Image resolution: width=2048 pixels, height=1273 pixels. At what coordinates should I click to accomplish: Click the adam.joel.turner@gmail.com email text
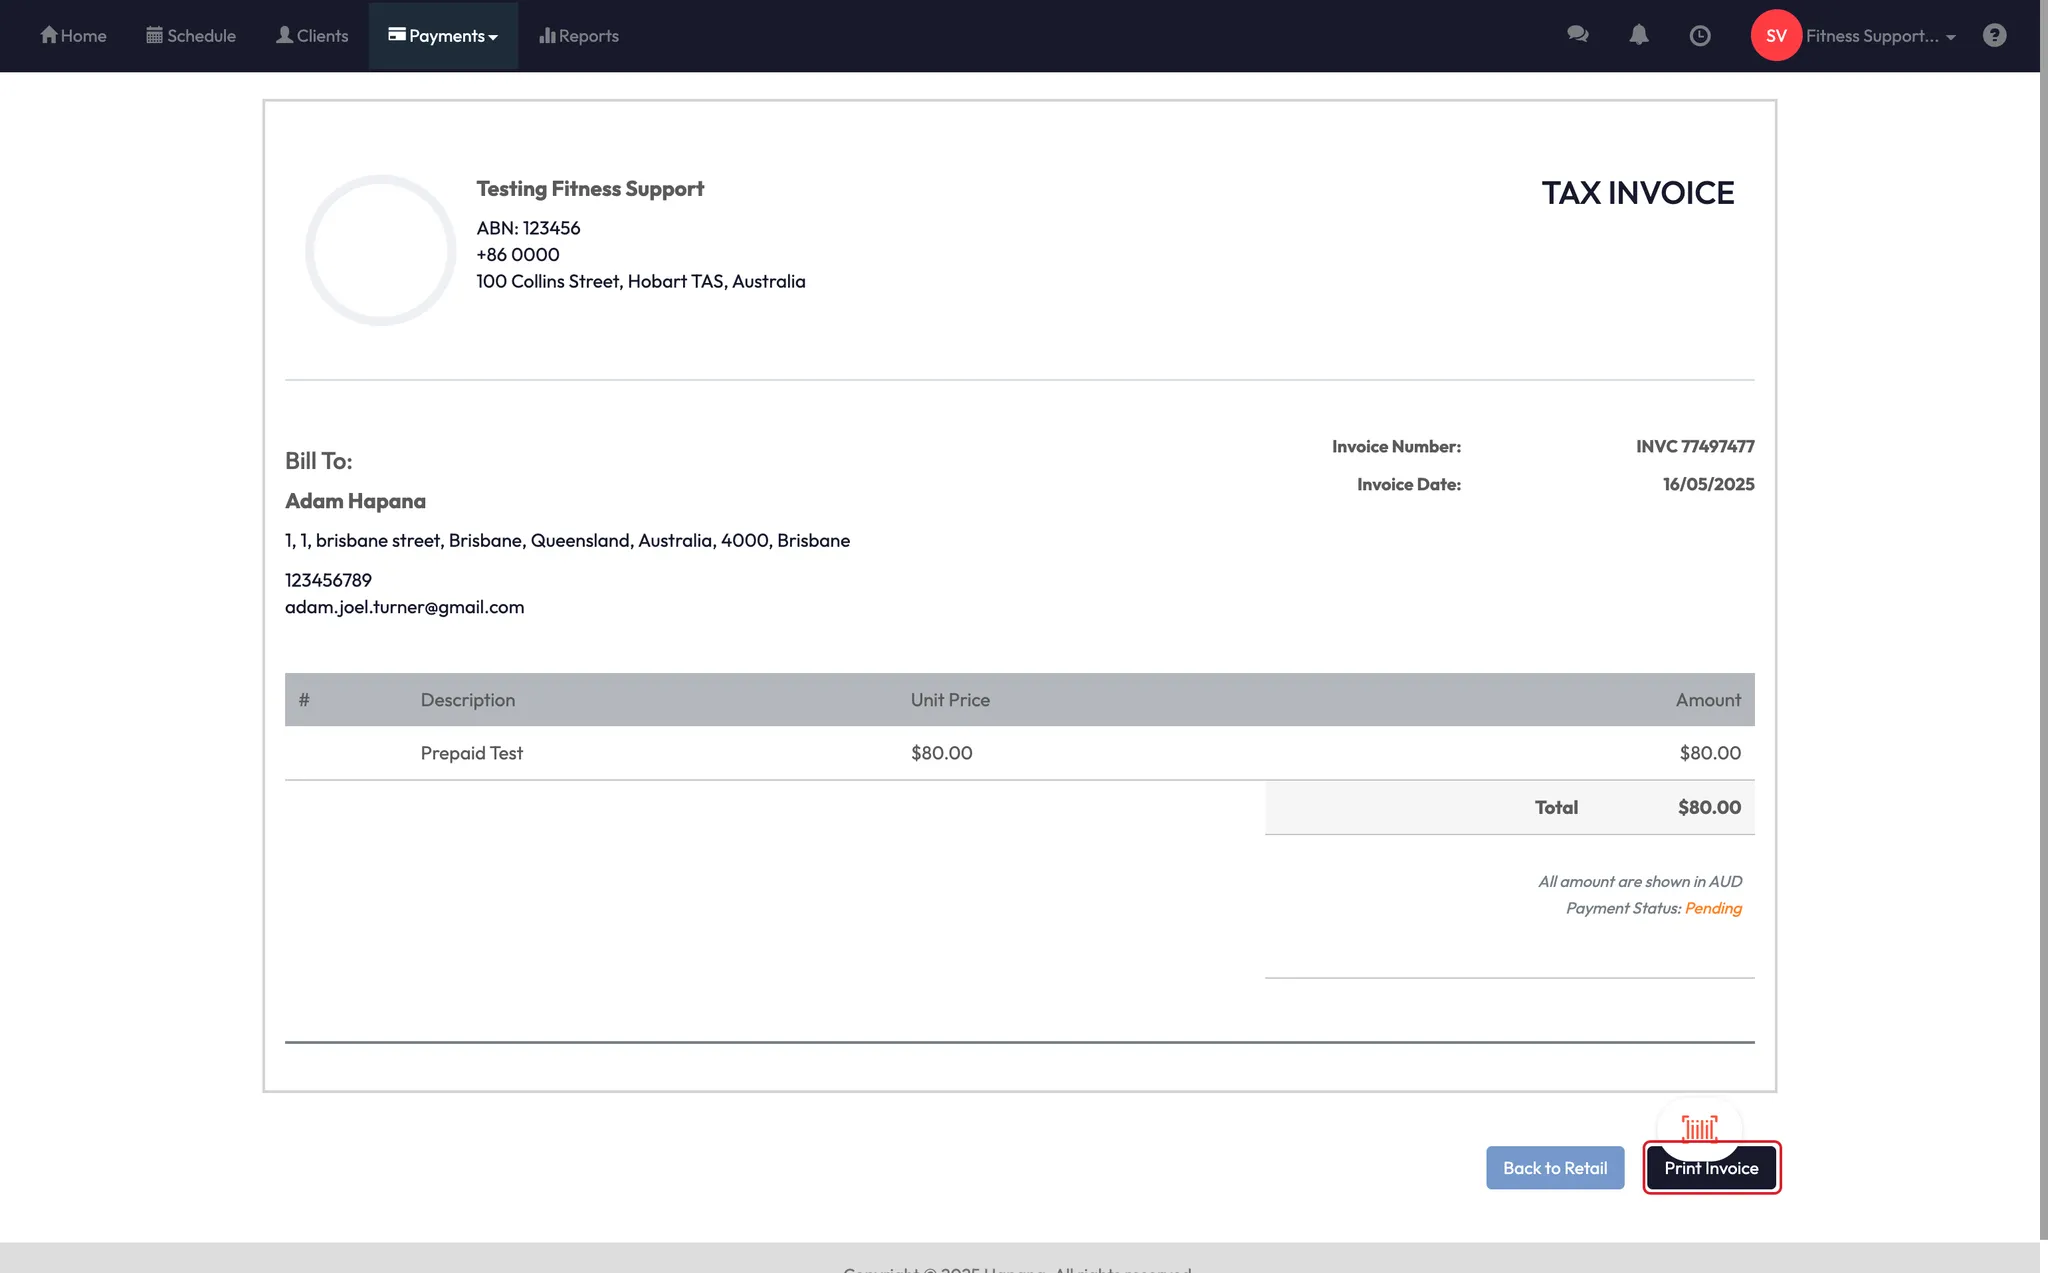(404, 607)
